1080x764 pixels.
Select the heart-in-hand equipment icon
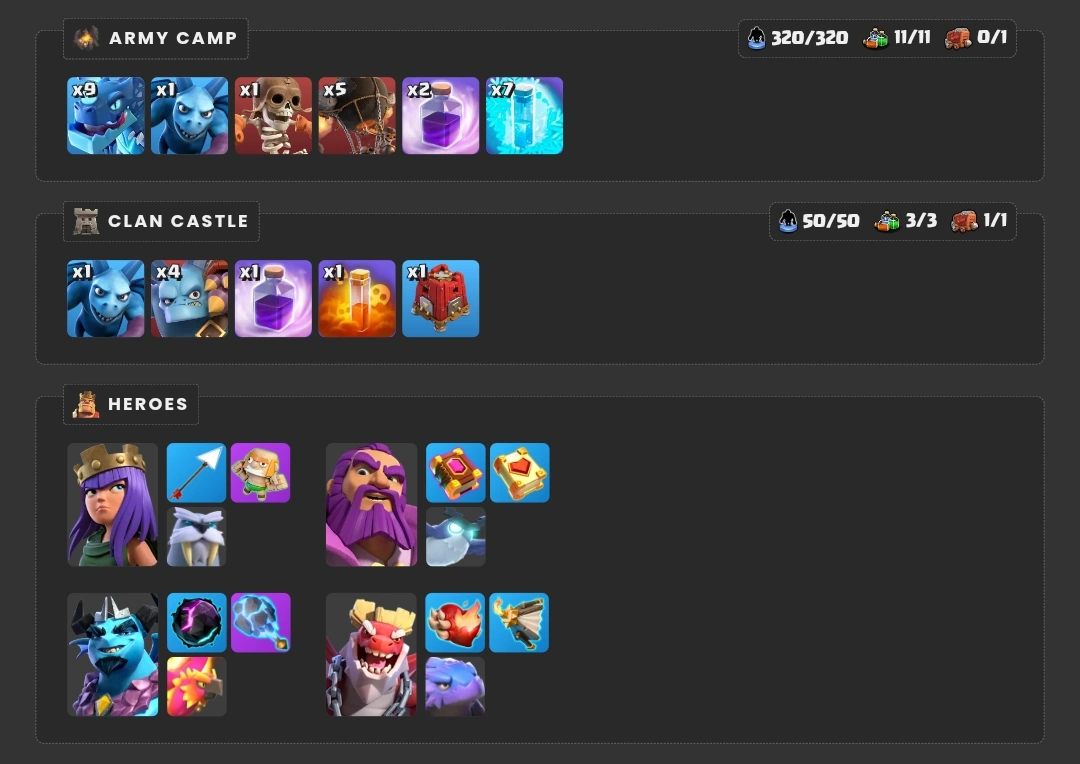[x=455, y=623]
